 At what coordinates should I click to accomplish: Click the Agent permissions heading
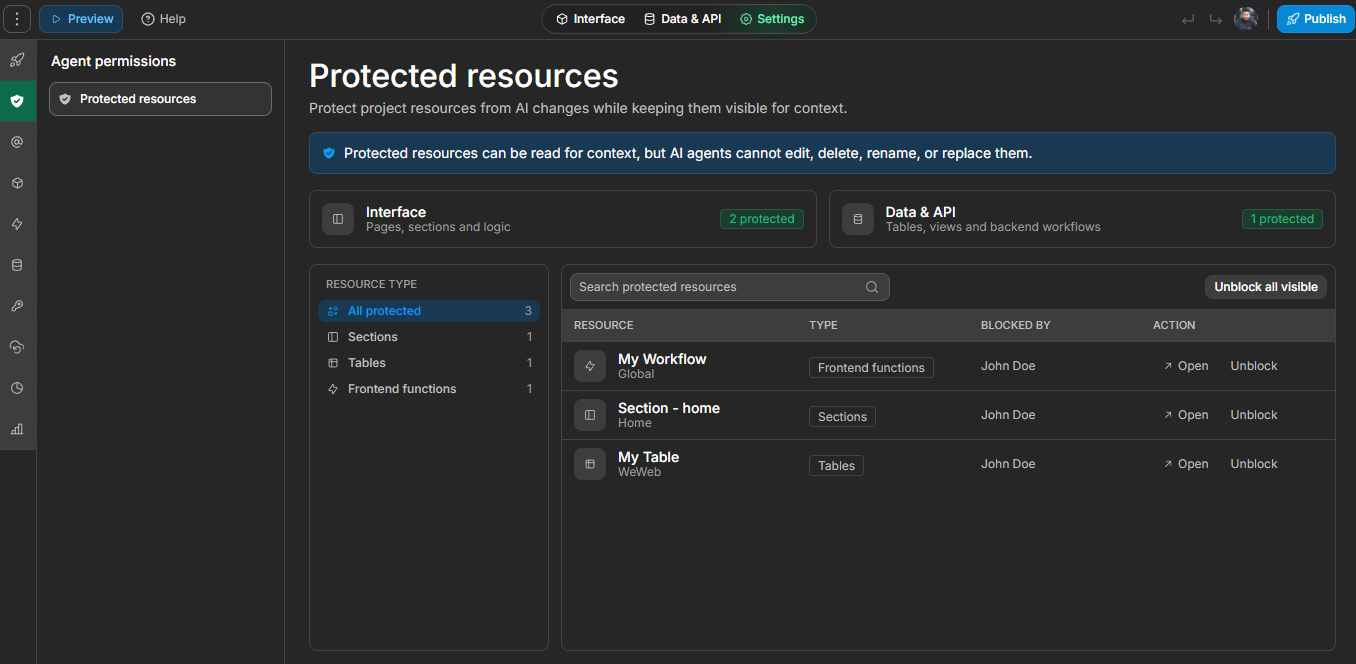coord(113,61)
